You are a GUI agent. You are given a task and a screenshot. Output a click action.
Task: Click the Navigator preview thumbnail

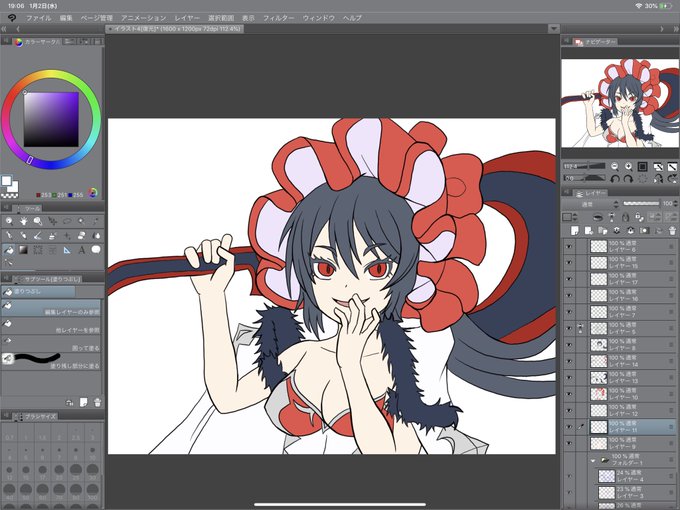[620, 104]
